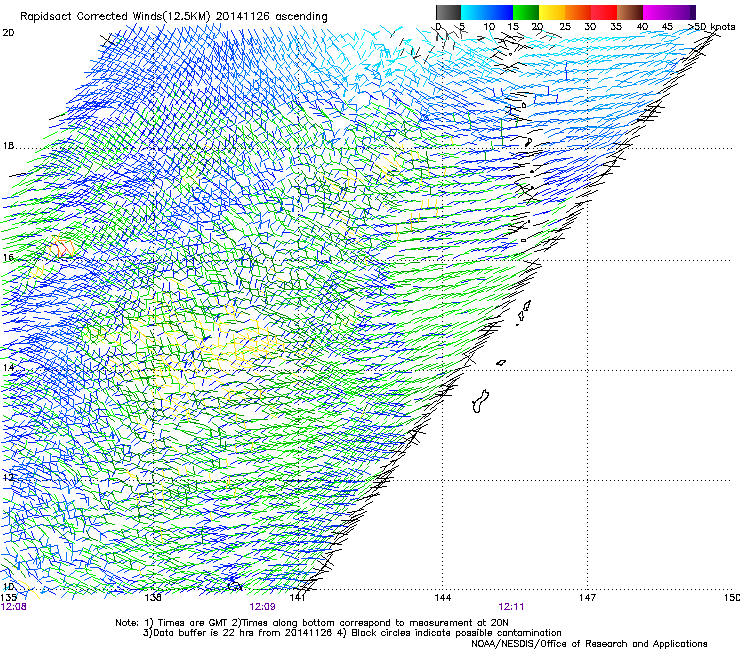
Task: Click the dark blue segment of the speed legend
Action: (500, 12)
